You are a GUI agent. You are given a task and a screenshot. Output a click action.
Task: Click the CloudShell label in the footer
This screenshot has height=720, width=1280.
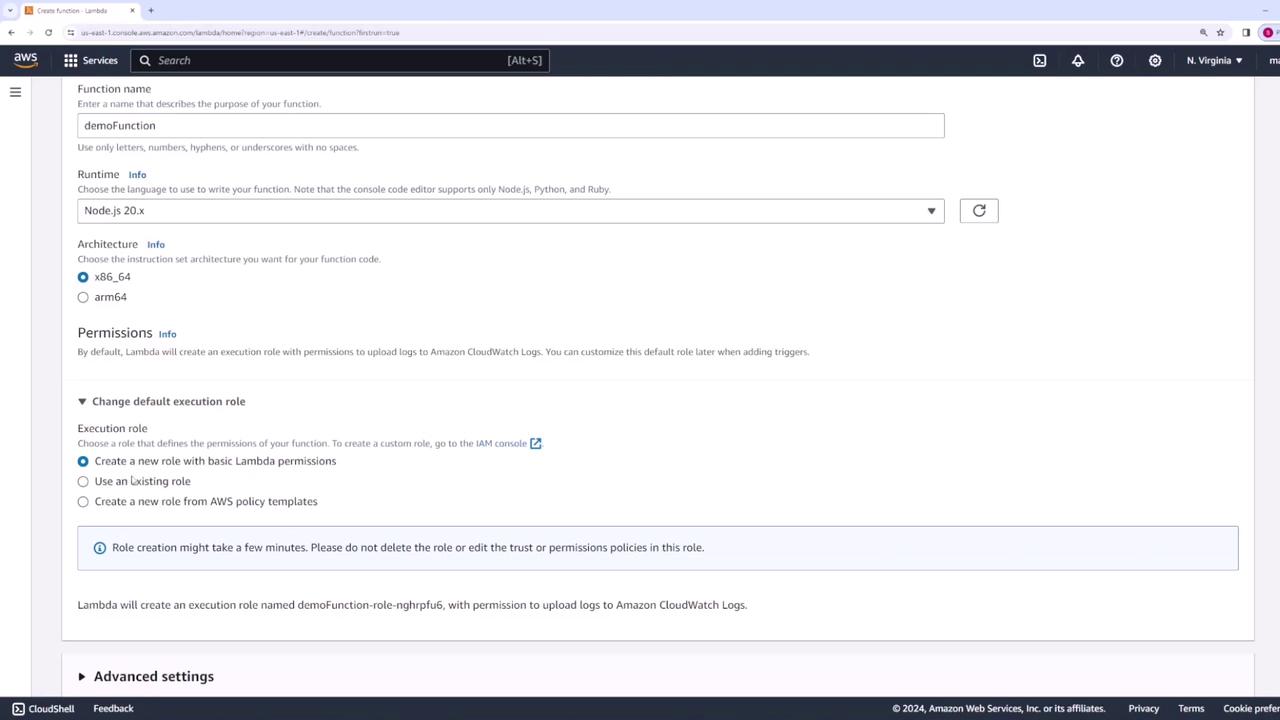51,708
